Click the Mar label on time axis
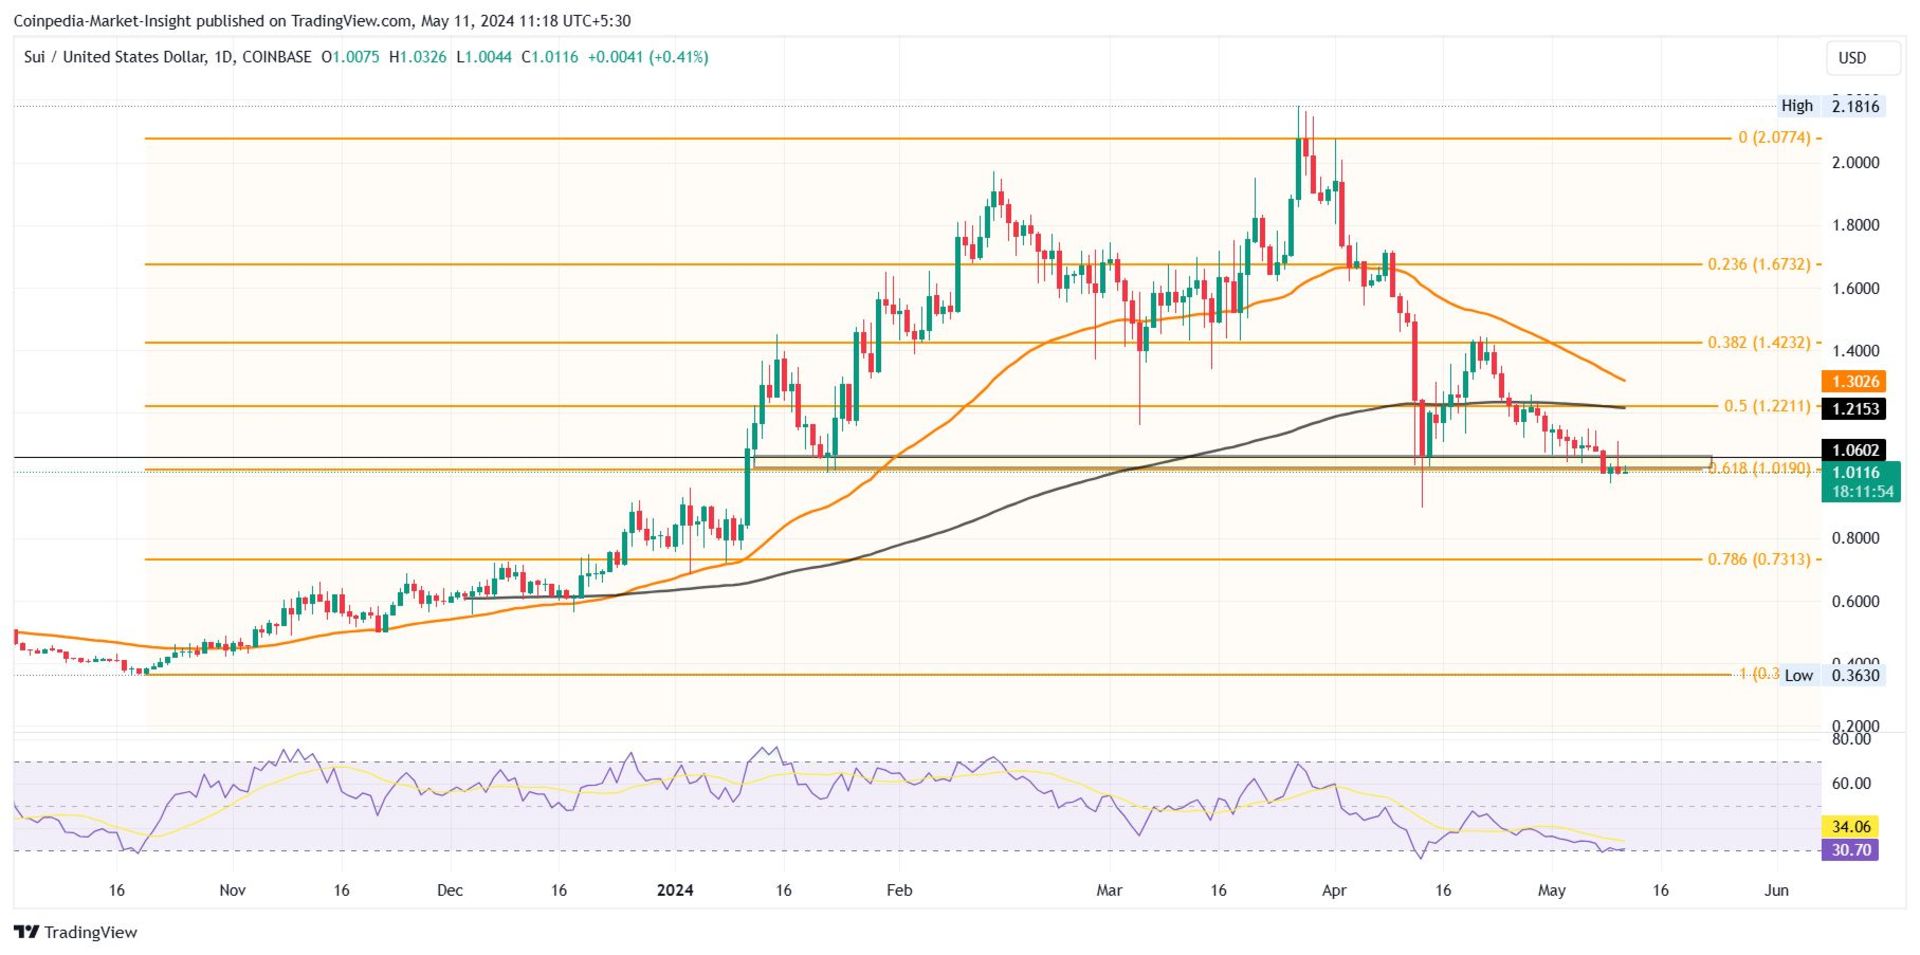Image resolution: width=1920 pixels, height=955 pixels. point(1109,890)
